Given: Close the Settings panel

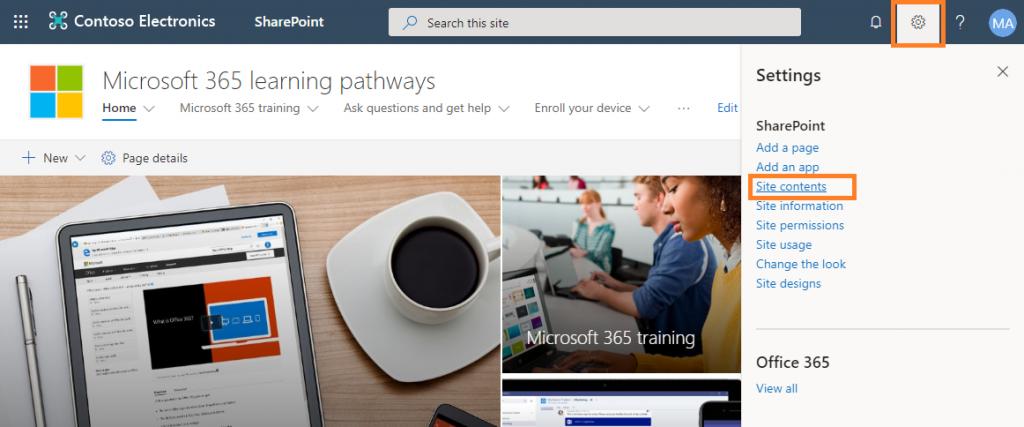Looking at the screenshot, I should click(1002, 72).
